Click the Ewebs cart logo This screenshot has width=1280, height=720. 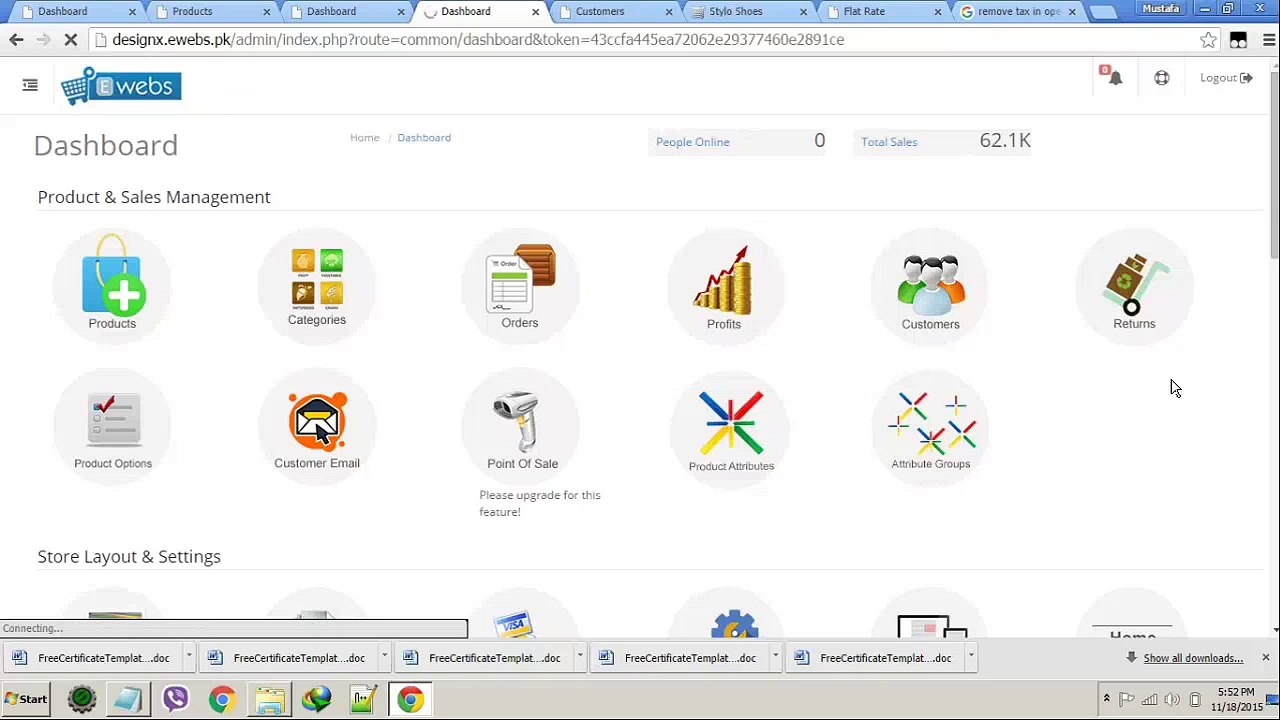pos(121,86)
